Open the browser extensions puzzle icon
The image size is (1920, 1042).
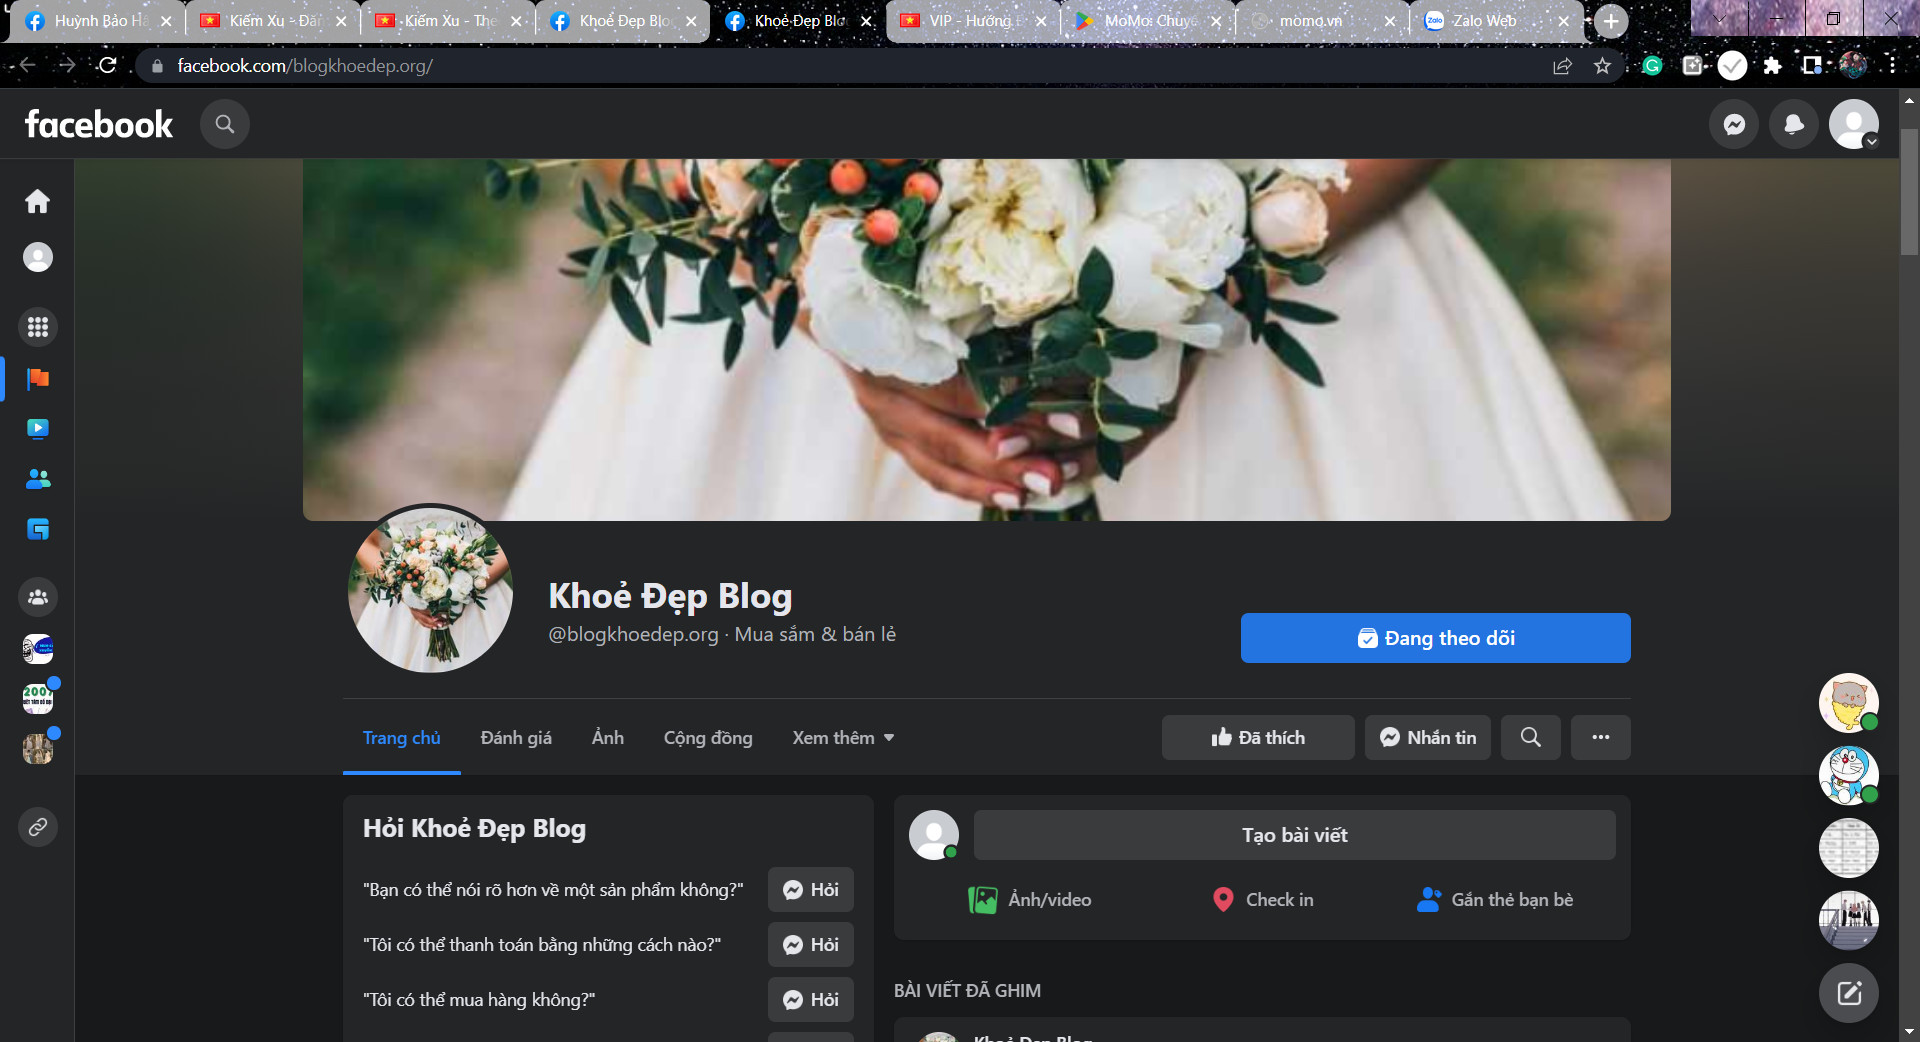[1772, 66]
